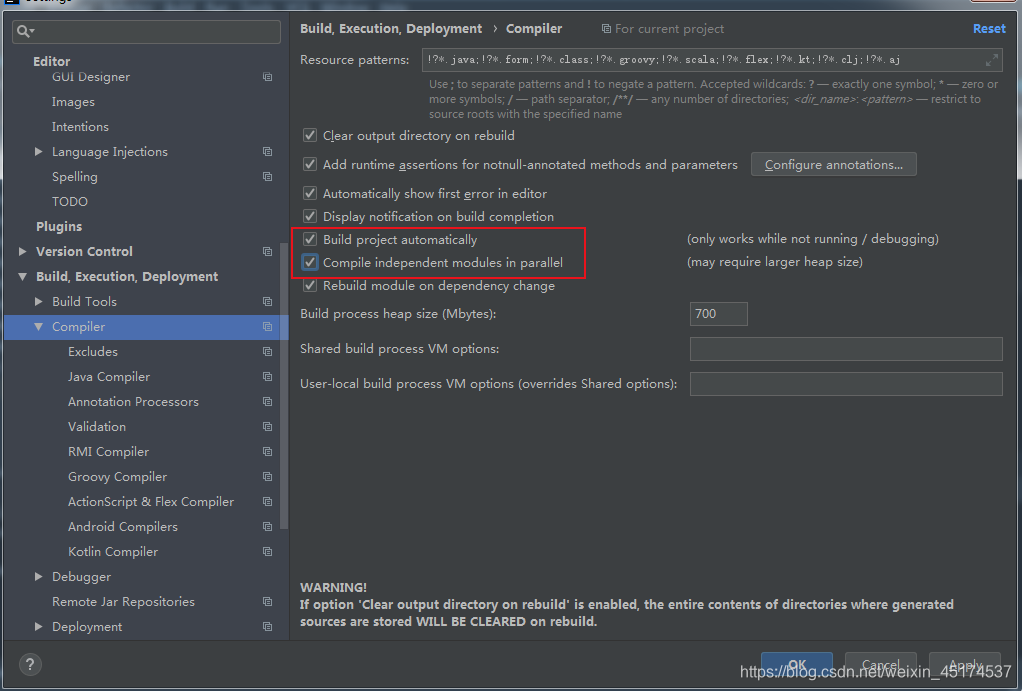The width and height of the screenshot is (1022, 691).
Task: Select Annotation Processors in the tree
Action: (x=133, y=402)
